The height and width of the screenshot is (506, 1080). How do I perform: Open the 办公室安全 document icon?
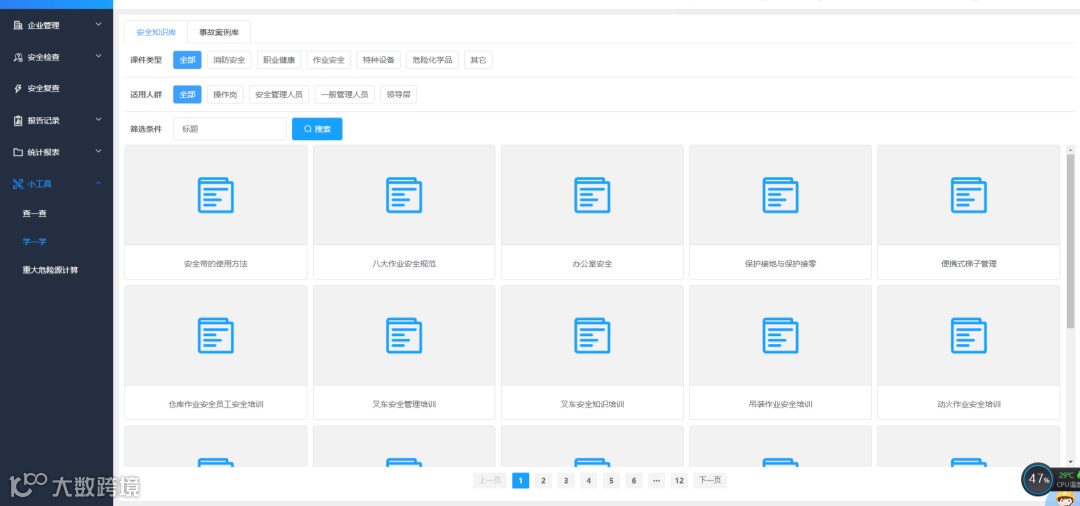(x=592, y=195)
